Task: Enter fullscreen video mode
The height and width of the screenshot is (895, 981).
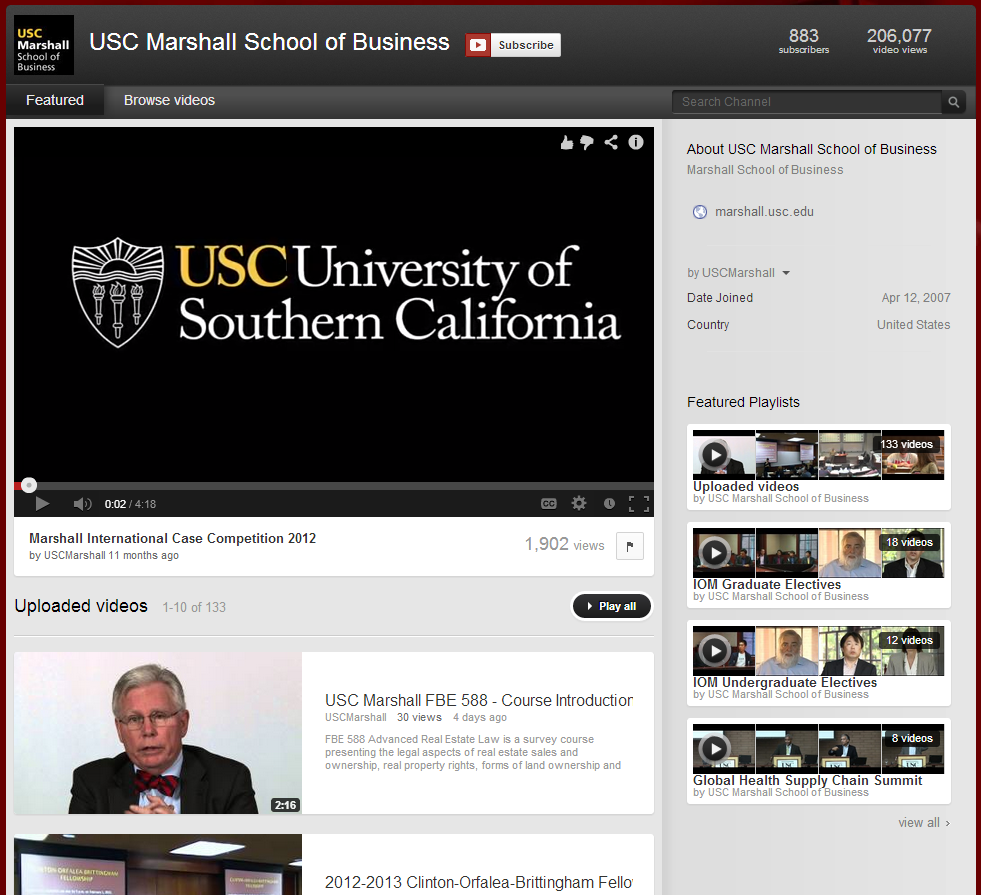Action: pyautogui.click(x=638, y=504)
